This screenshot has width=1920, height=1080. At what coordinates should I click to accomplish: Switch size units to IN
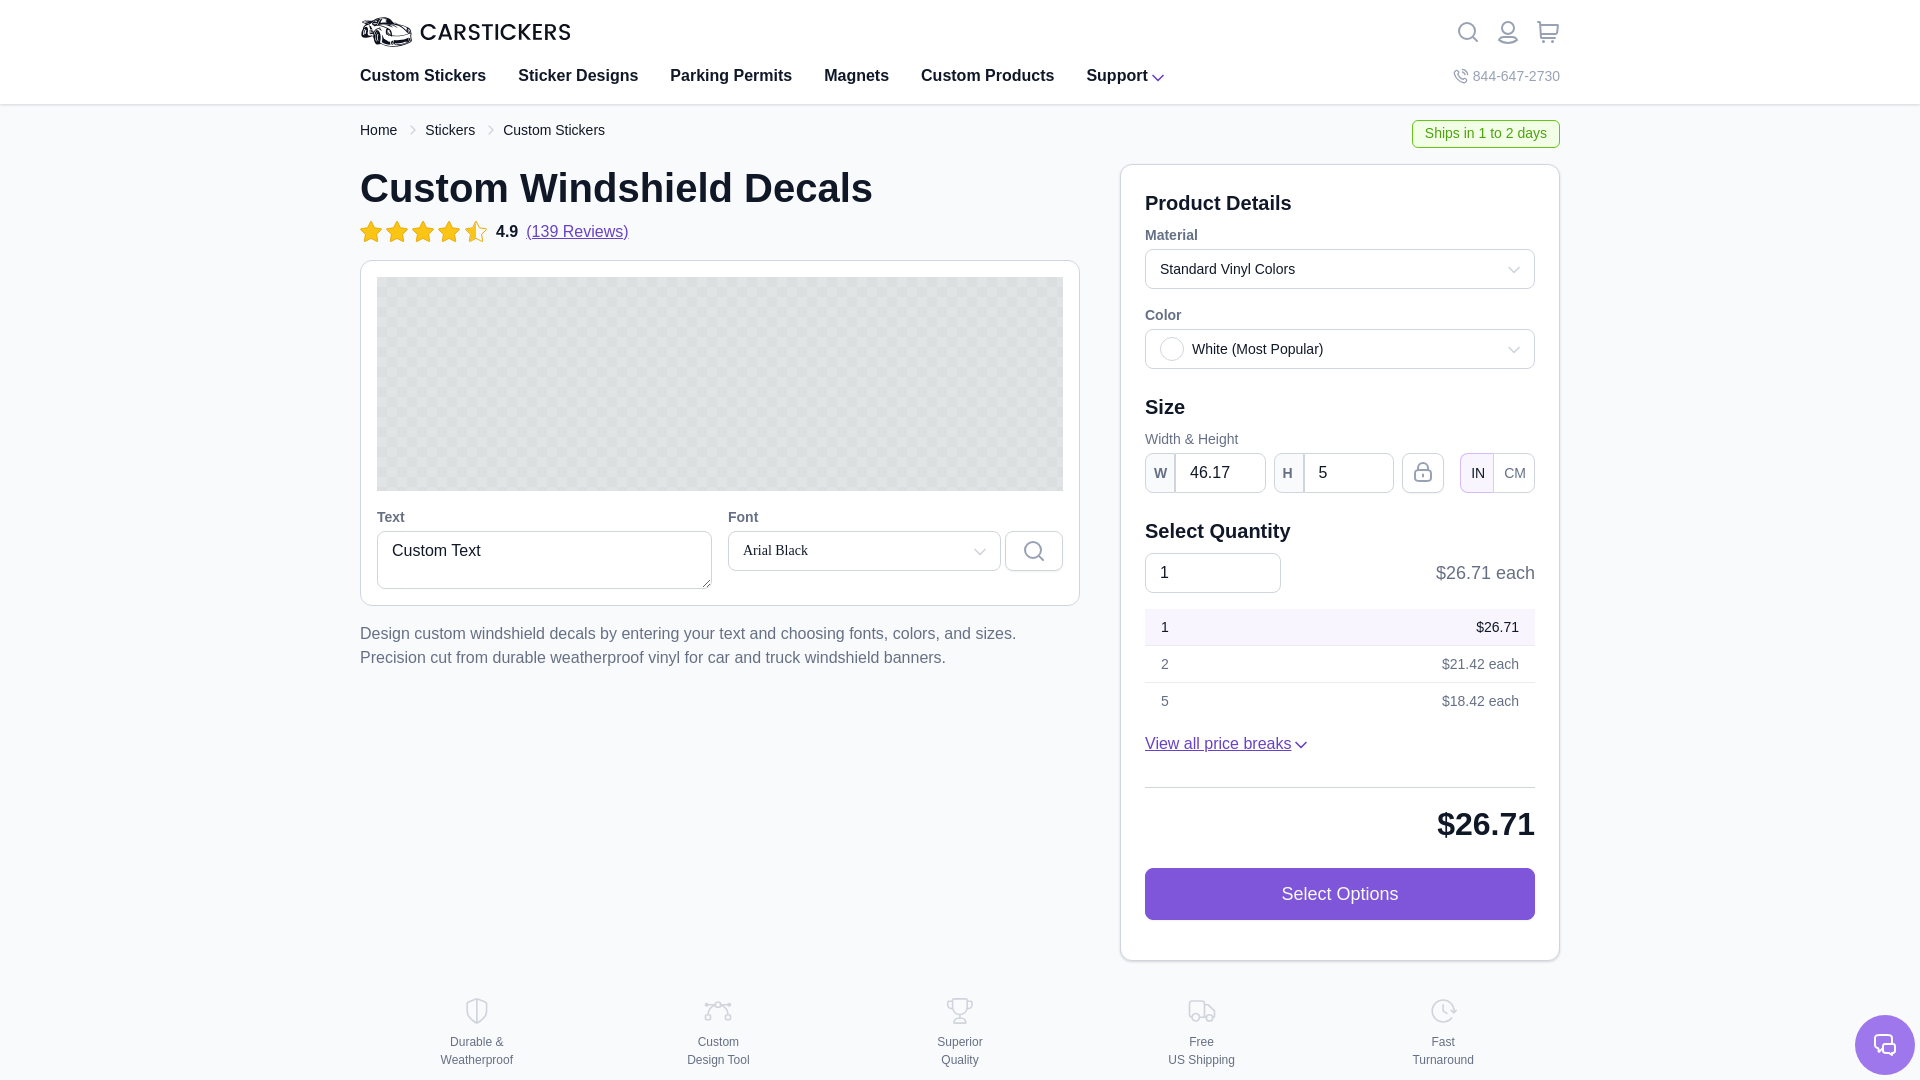coord(1477,473)
